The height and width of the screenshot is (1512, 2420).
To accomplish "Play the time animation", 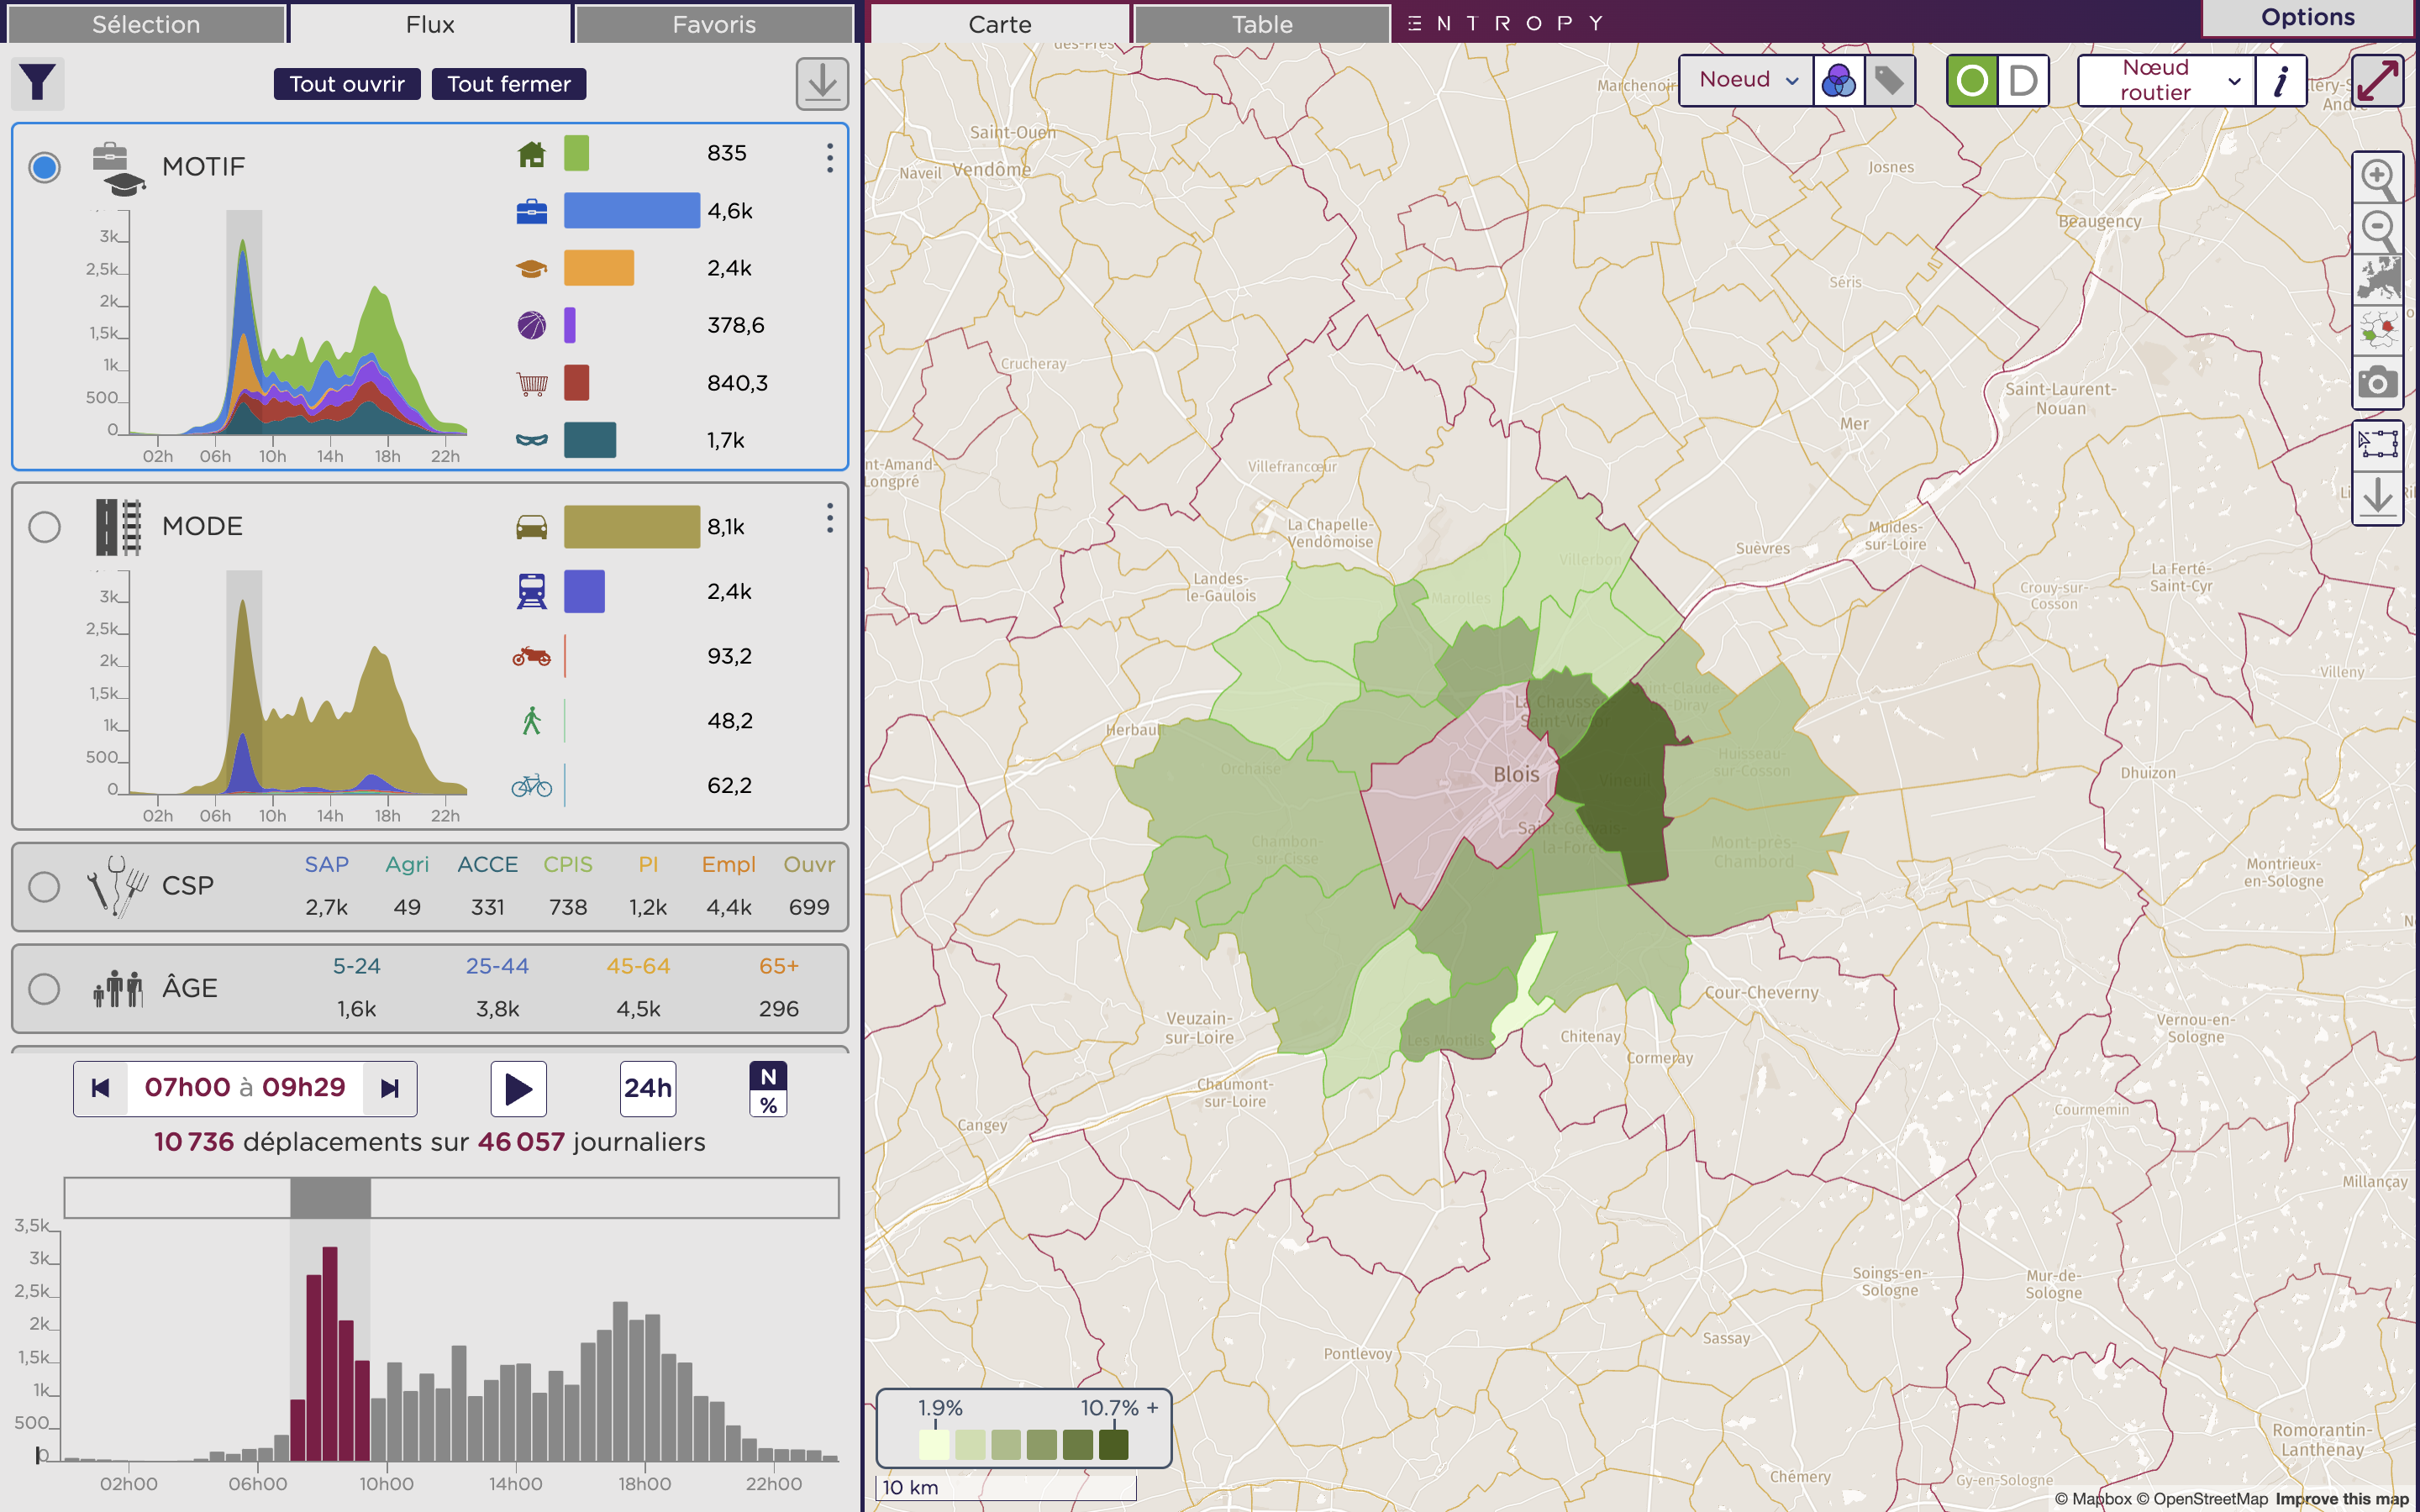I will click(518, 1088).
